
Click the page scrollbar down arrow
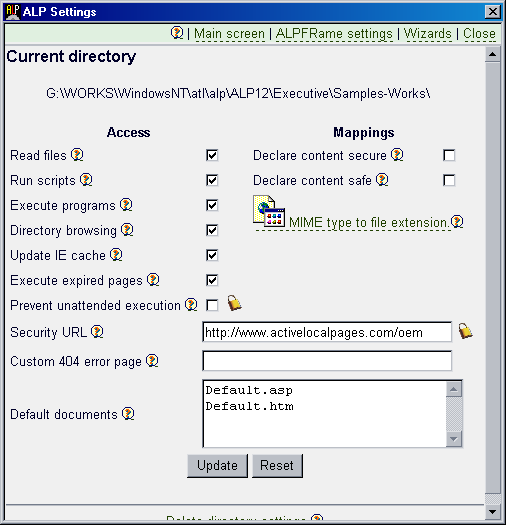tap(492, 512)
